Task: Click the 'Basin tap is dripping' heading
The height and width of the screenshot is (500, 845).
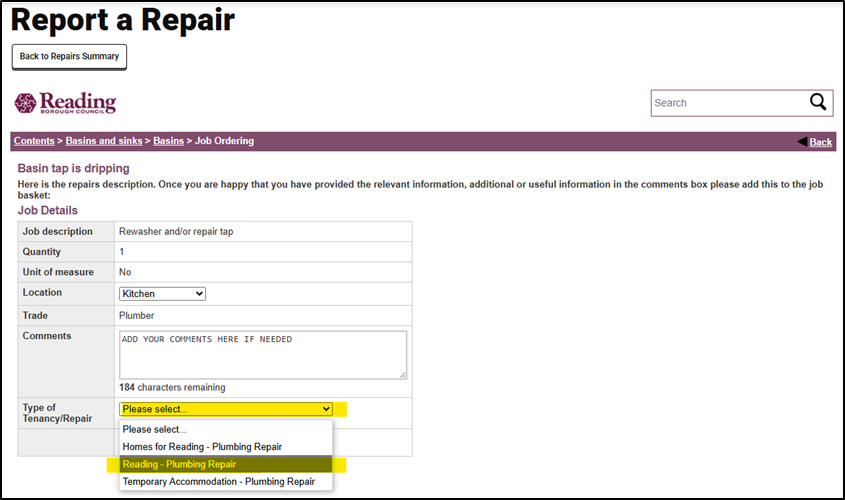Action: pyautogui.click(x=73, y=168)
